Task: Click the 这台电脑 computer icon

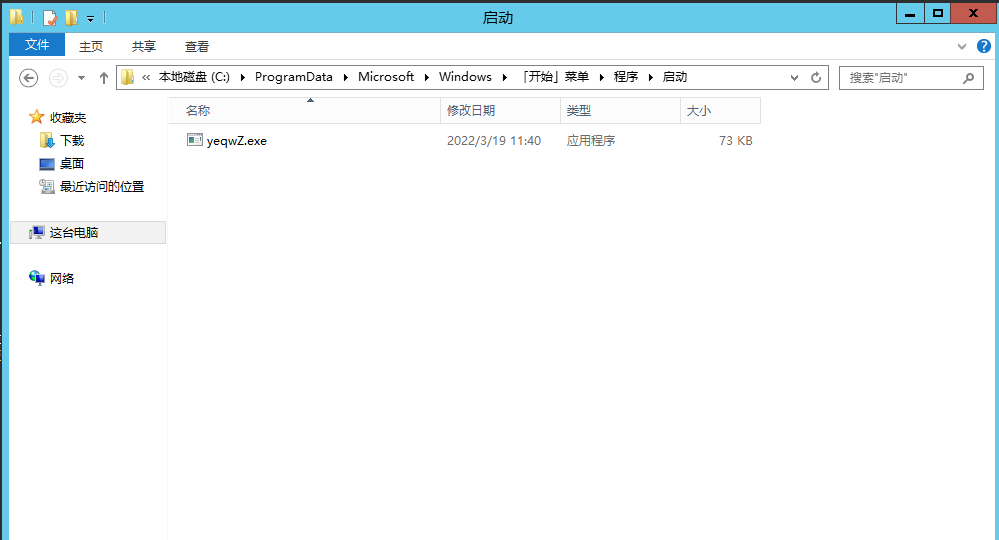Action: (x=37, y=232)
